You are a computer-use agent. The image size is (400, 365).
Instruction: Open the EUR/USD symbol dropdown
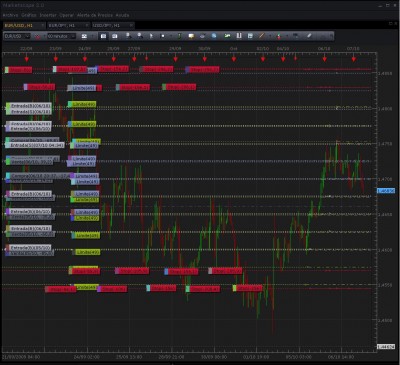coord(17,36)
